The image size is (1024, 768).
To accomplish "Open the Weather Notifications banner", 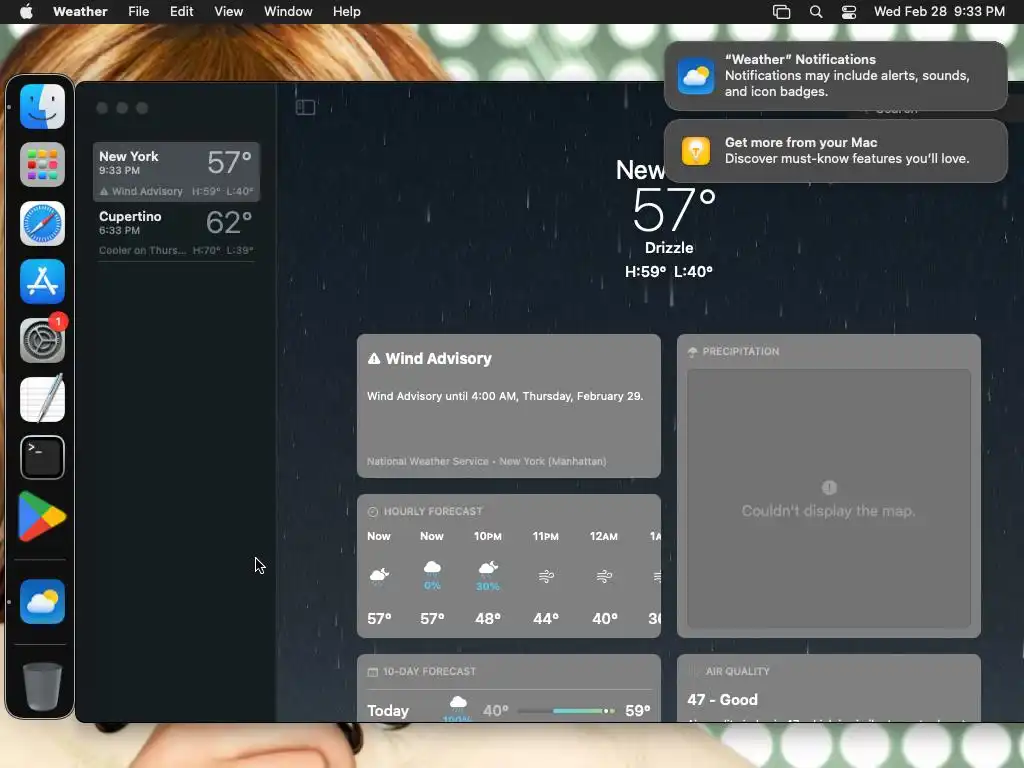I will [835, 76].
